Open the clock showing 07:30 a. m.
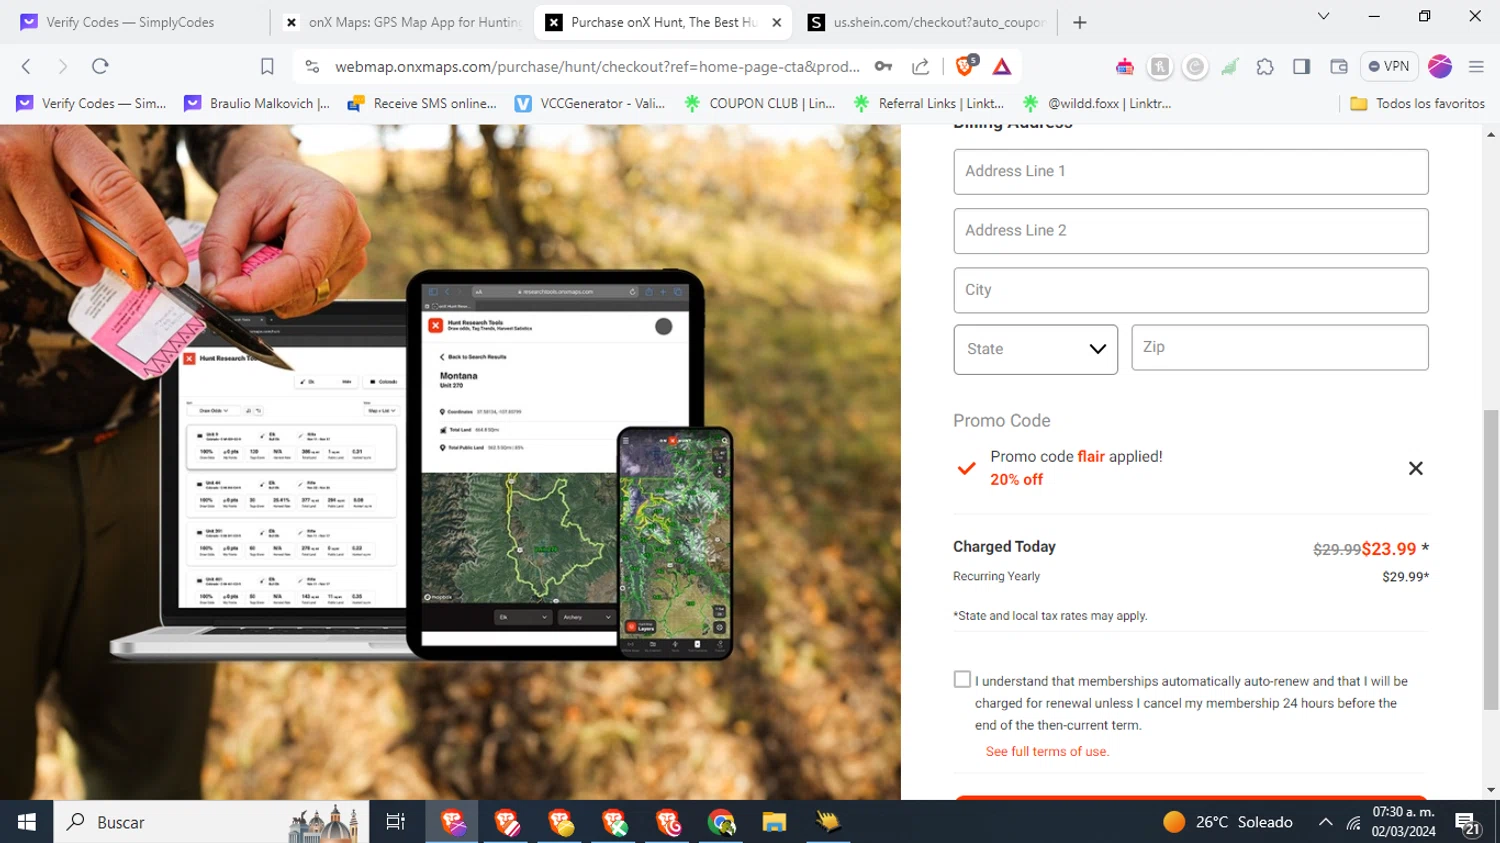The height and width of the screenshot is (843, 1500). (x=1403, y=822)
